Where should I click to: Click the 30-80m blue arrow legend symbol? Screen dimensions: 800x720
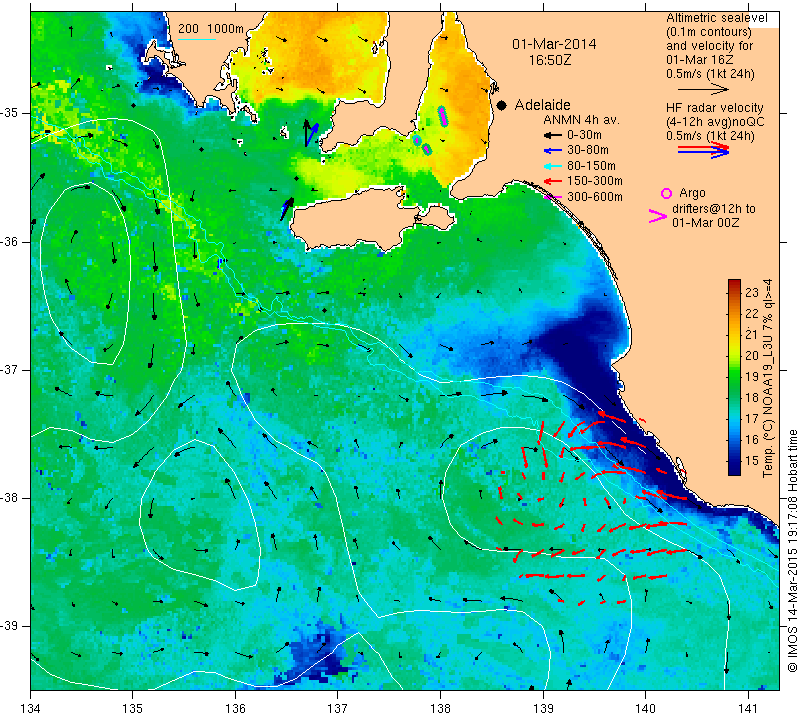[x=552, y=151]
